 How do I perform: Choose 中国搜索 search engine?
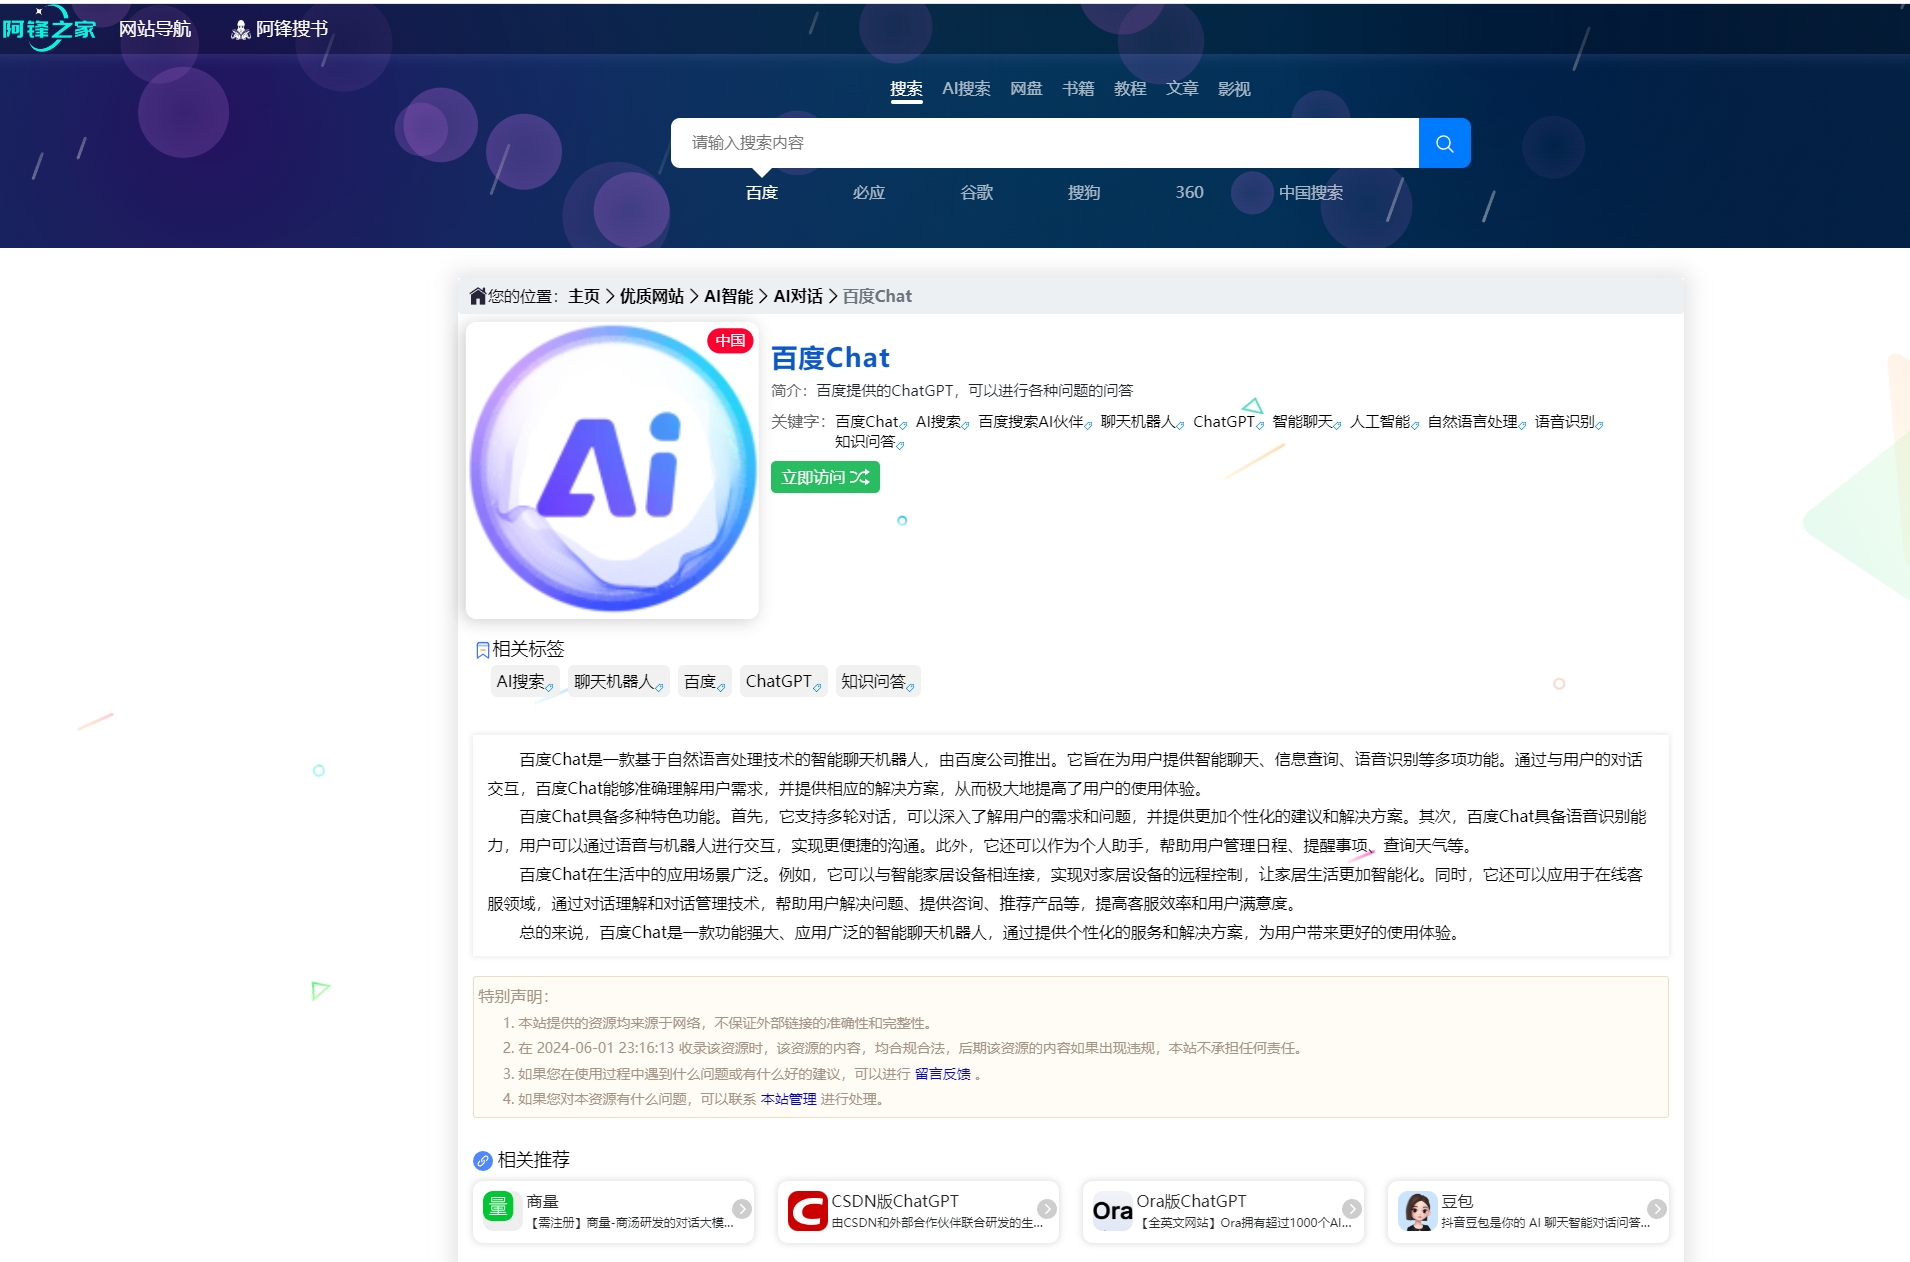pyautogui.click(x=1311, y=193)
